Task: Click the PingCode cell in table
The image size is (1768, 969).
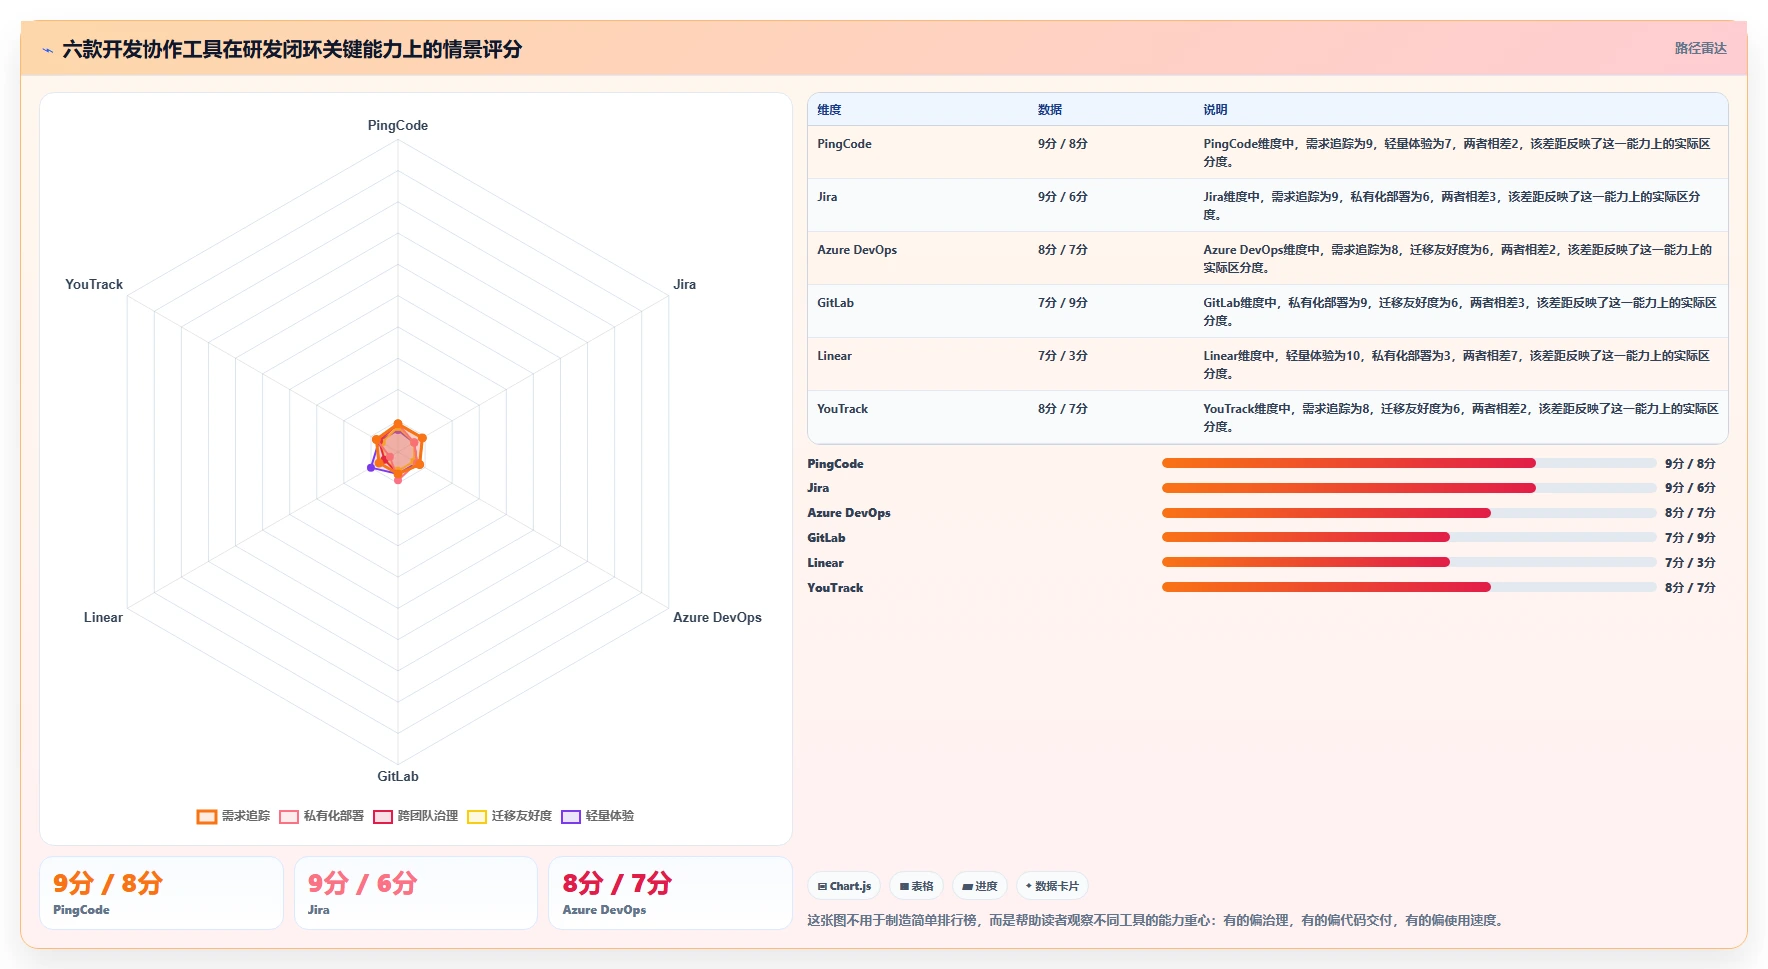Action: pyautogui.click(x=844, y=144)
